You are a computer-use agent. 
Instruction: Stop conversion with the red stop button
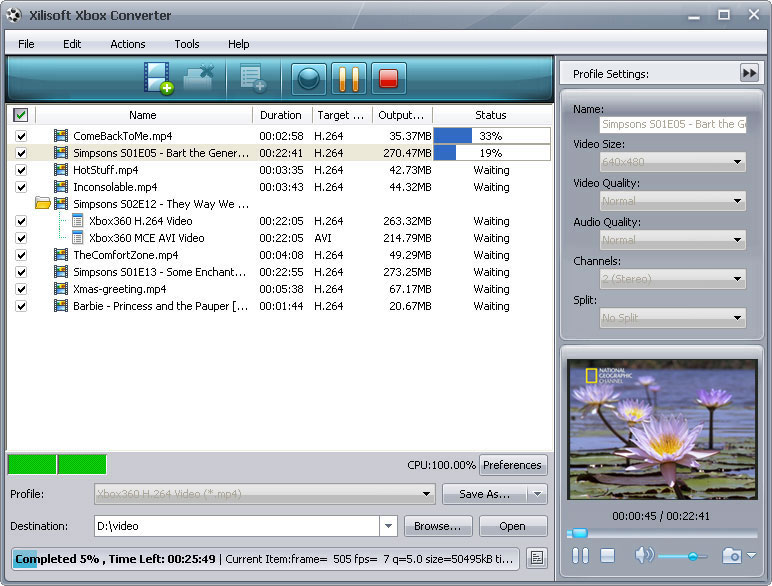click(x=388, y=78)
